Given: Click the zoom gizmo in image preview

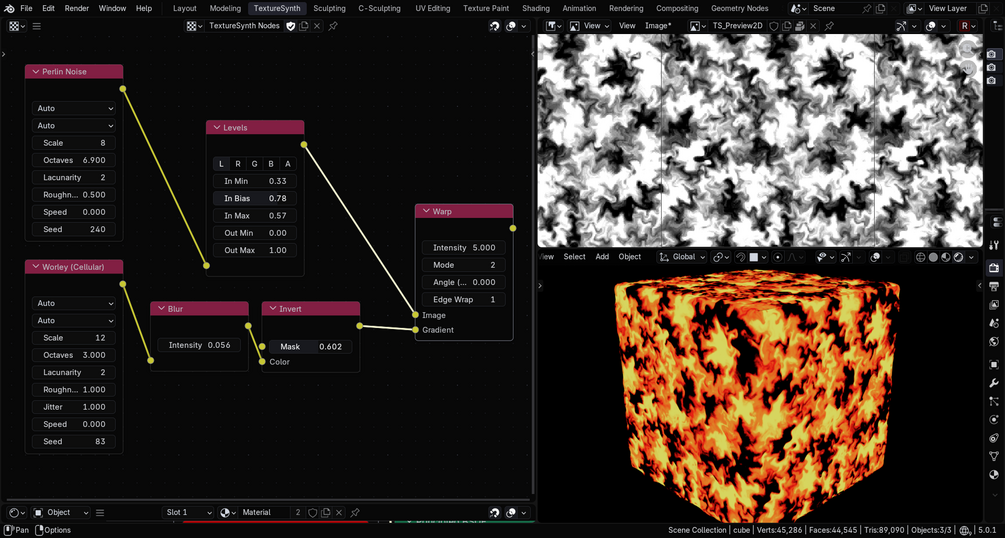Looking at the screenshot, I should tap(966, 49).
